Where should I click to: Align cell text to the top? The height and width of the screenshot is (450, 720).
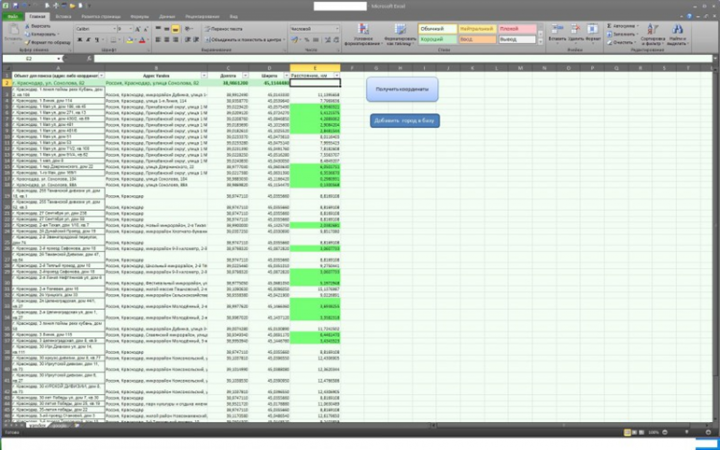tap(158, 29)
